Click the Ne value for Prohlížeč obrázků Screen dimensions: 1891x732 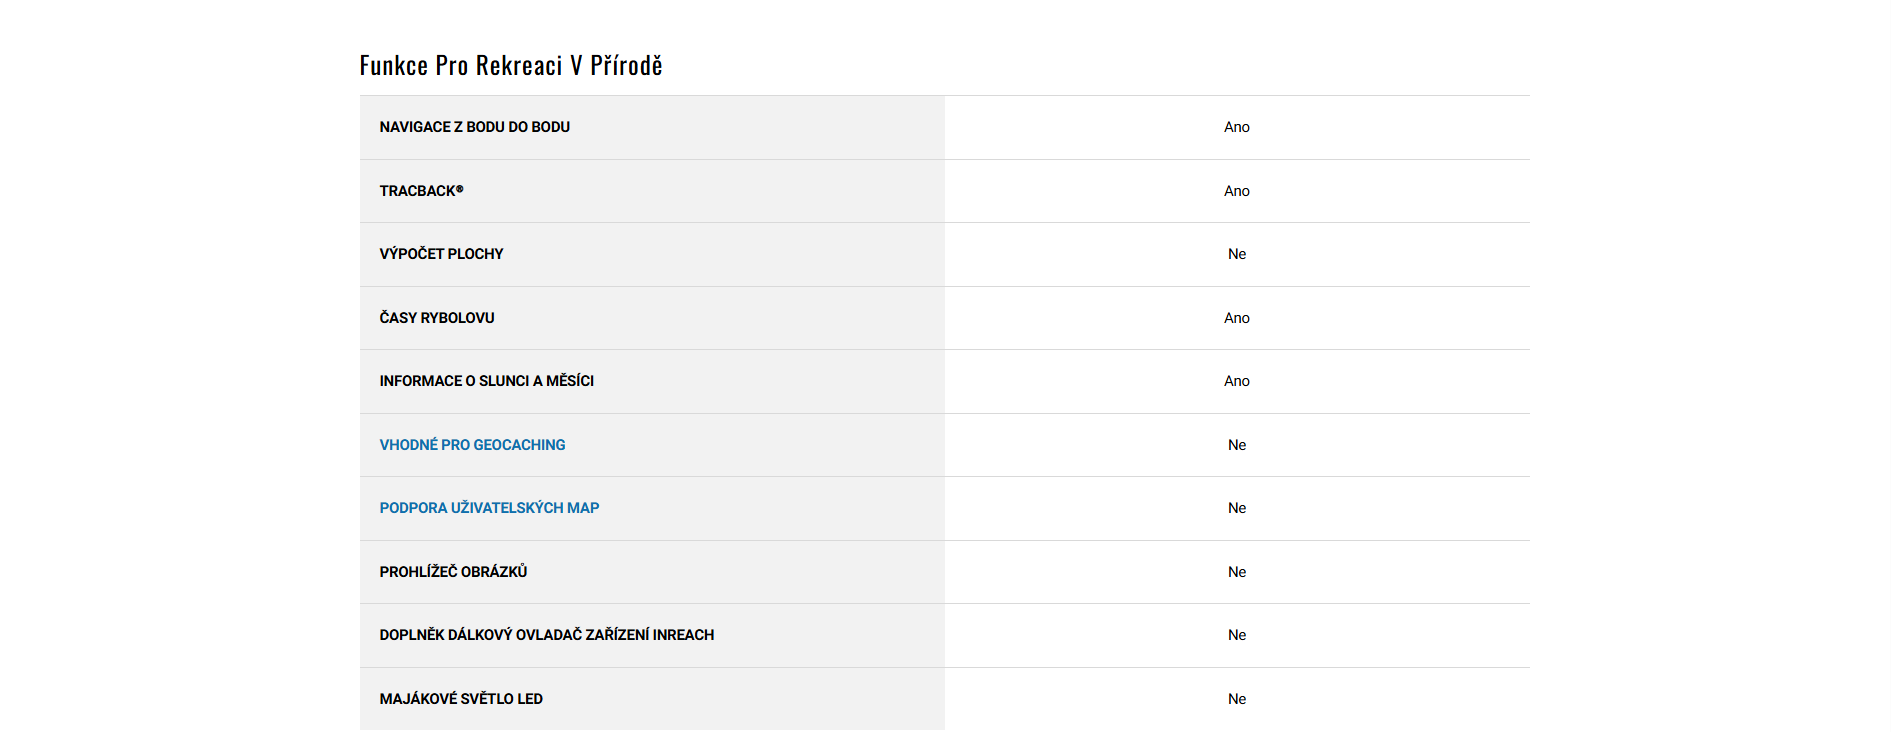[1236, 572]
